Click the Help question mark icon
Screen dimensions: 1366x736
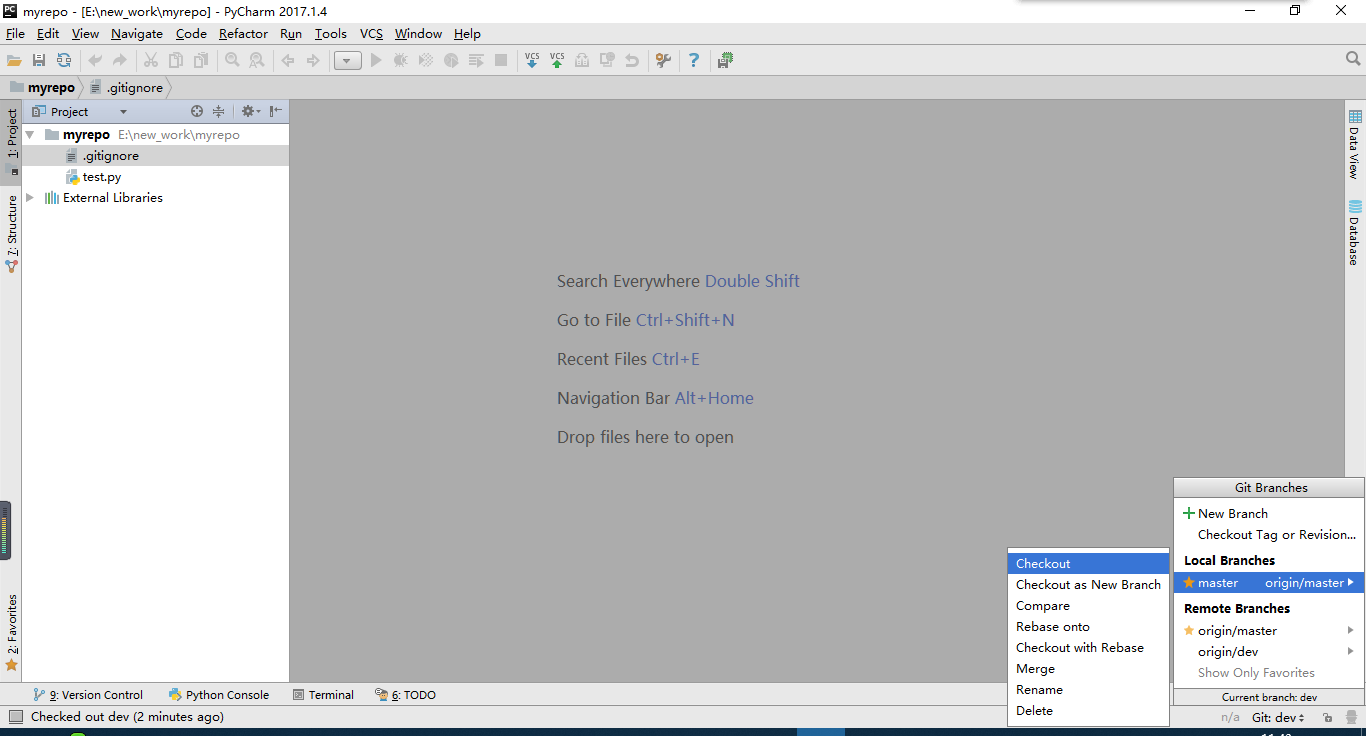tap(694, 61)
